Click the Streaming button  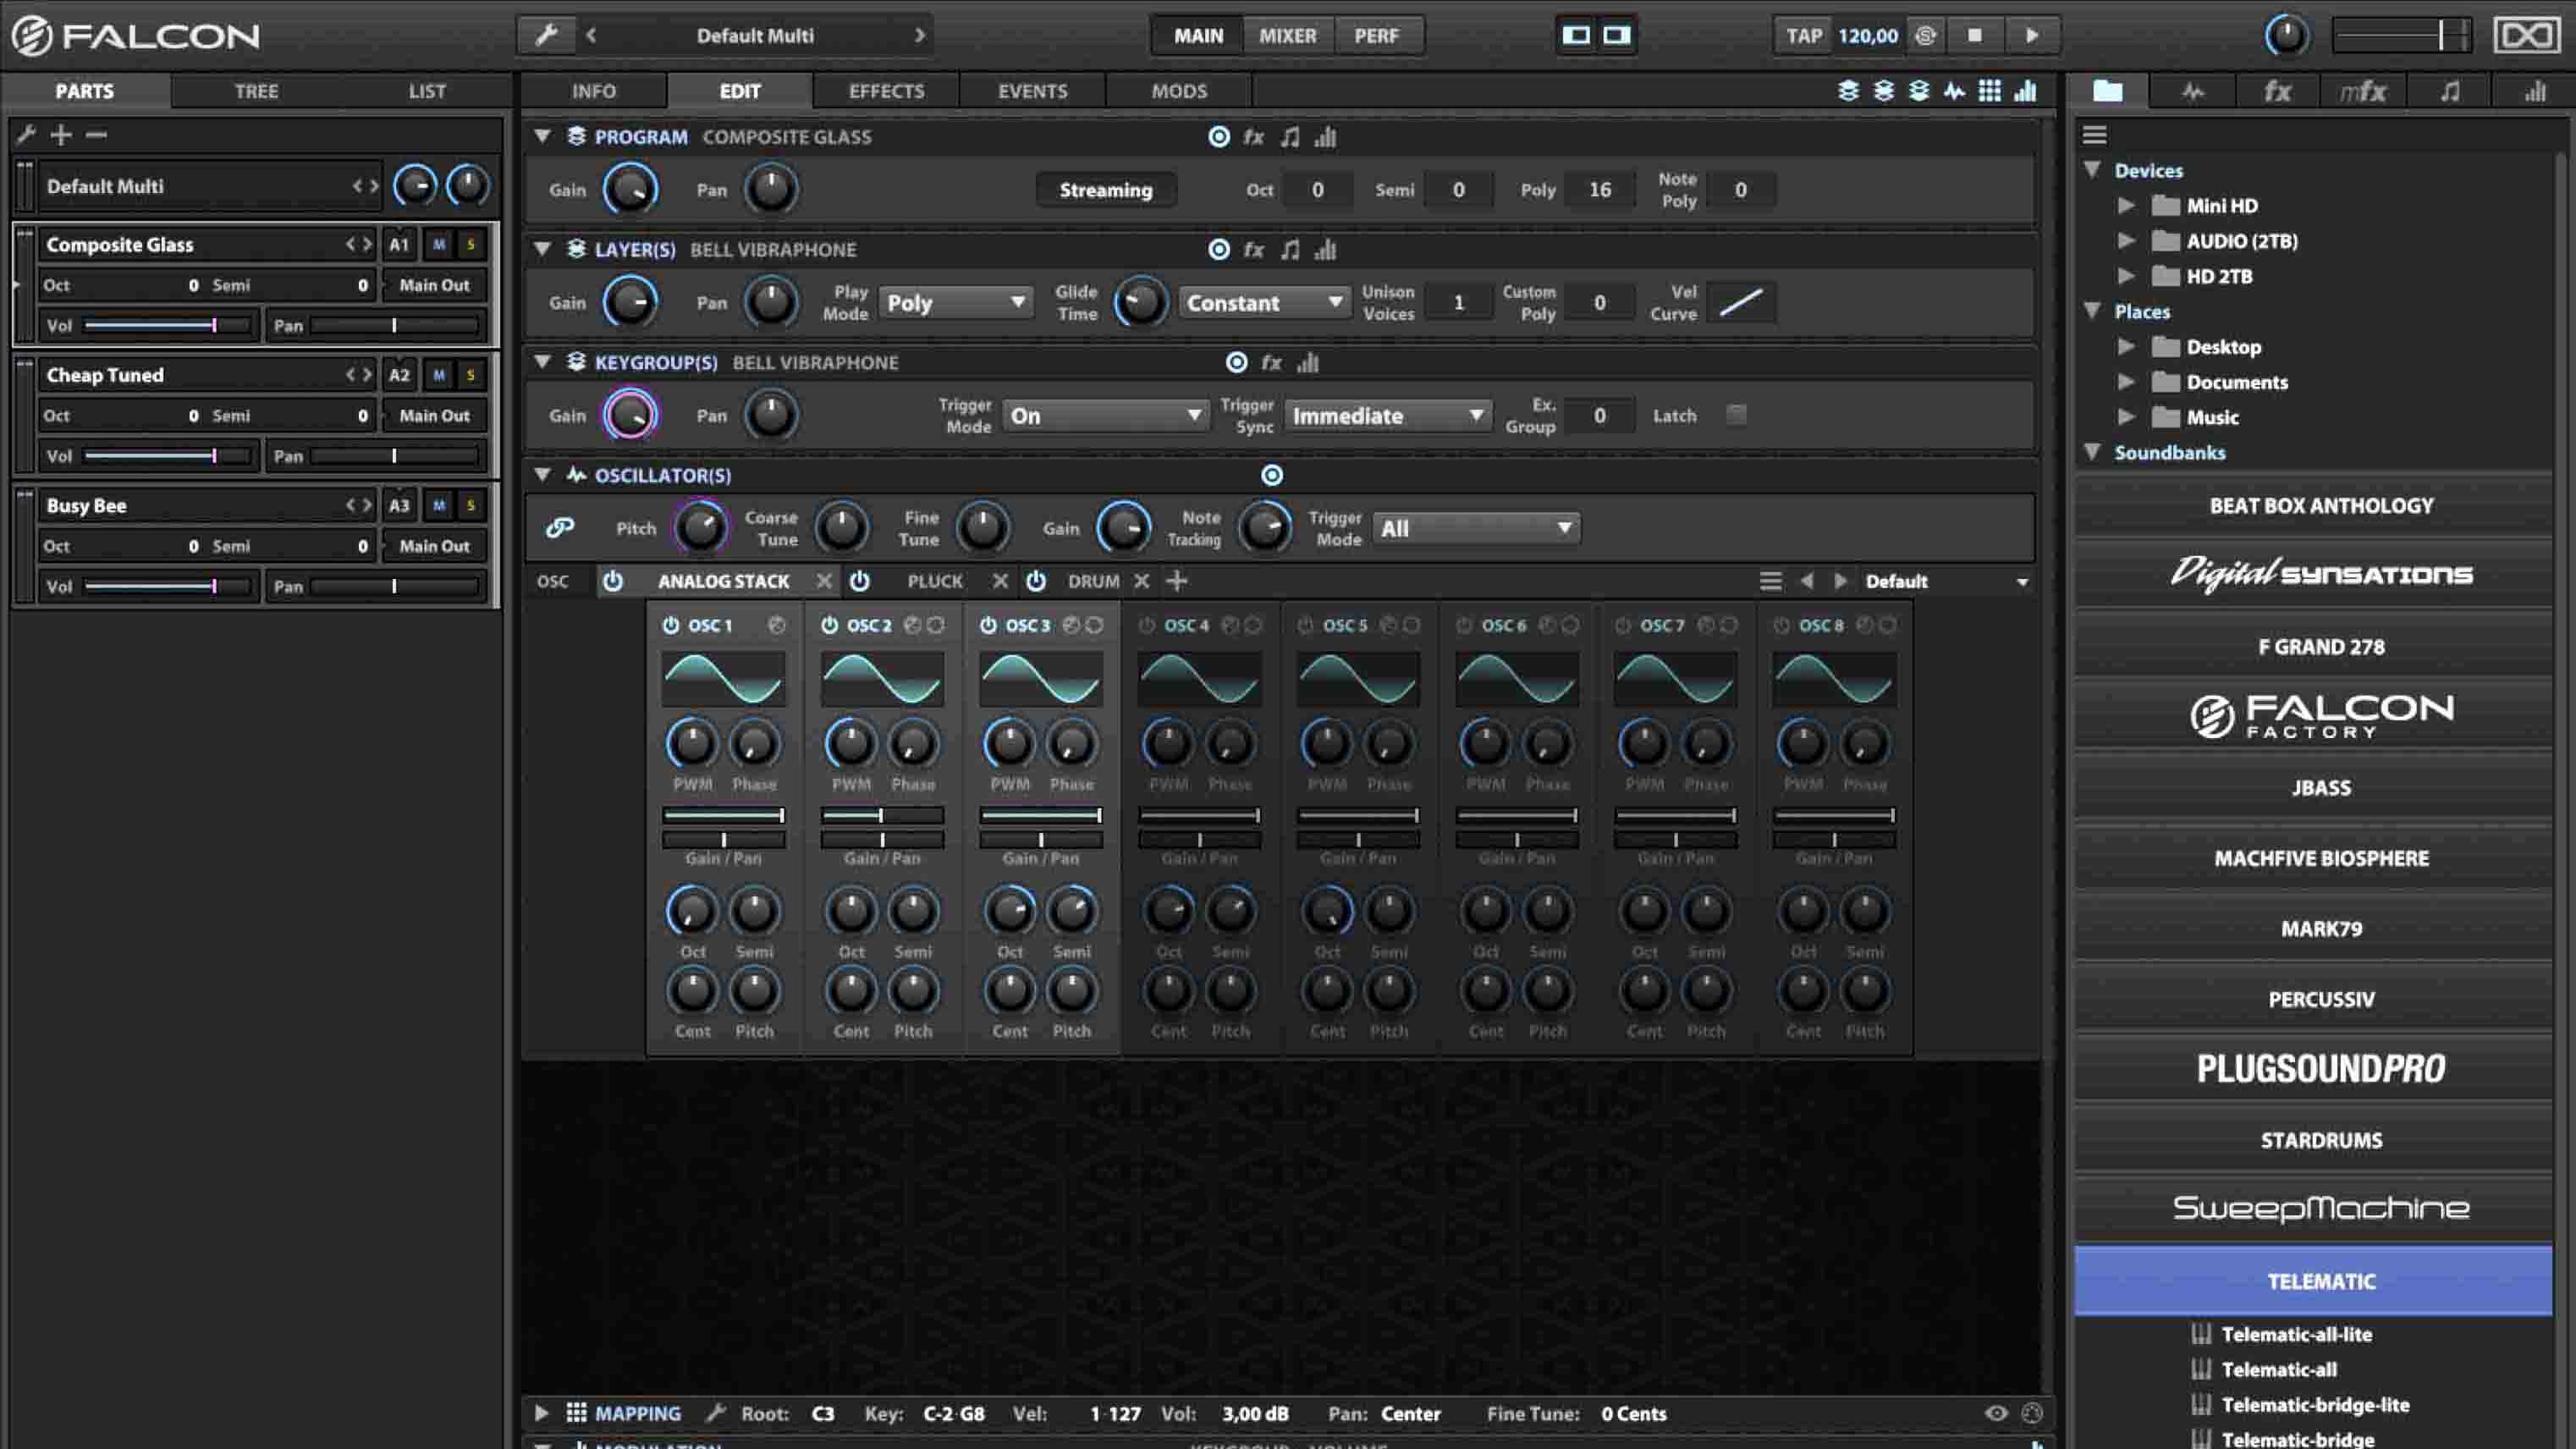coord(1105,190)
